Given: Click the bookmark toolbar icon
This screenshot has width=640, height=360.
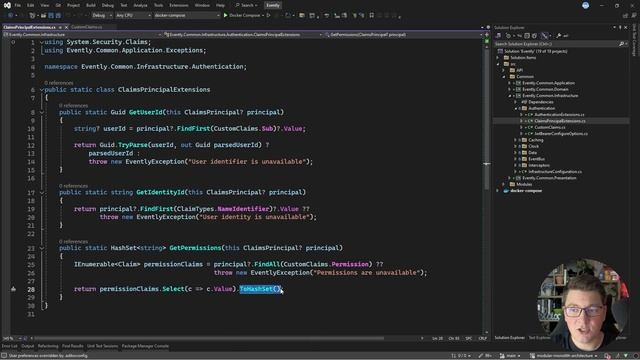Looking at the screenshot, I should click(371, 16).
